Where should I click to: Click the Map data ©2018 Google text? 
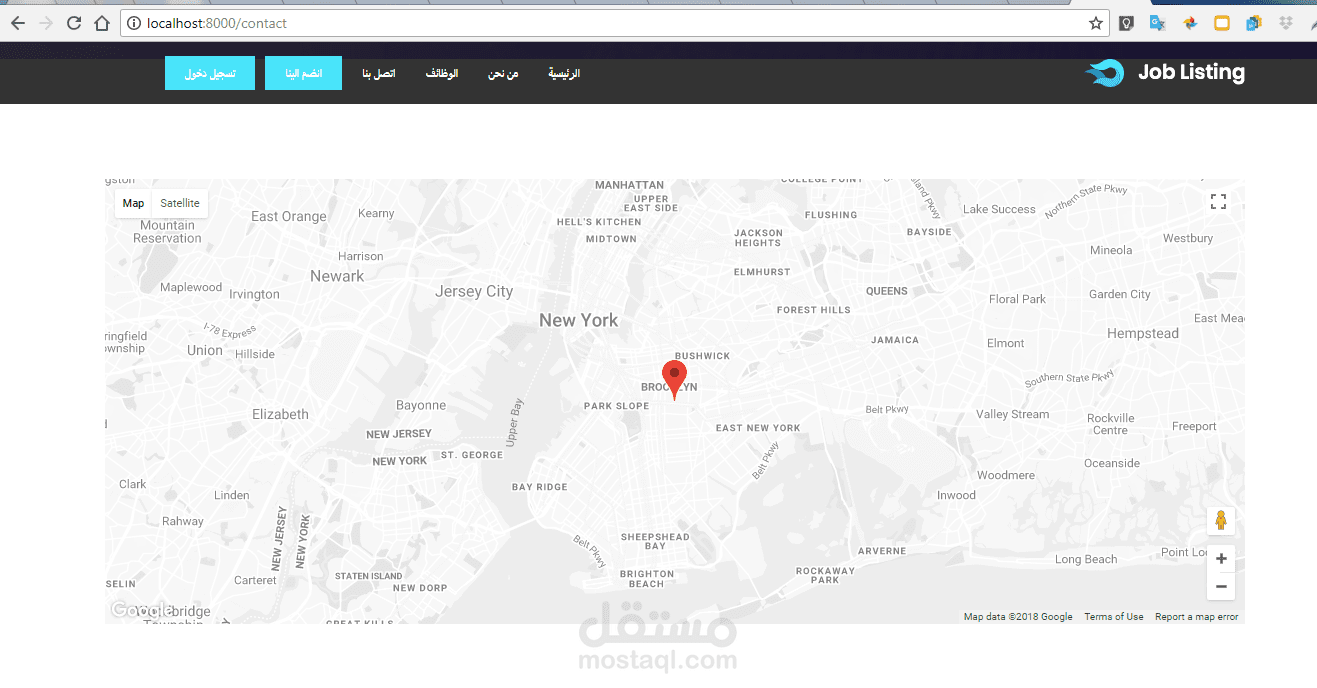(1018, 617)
